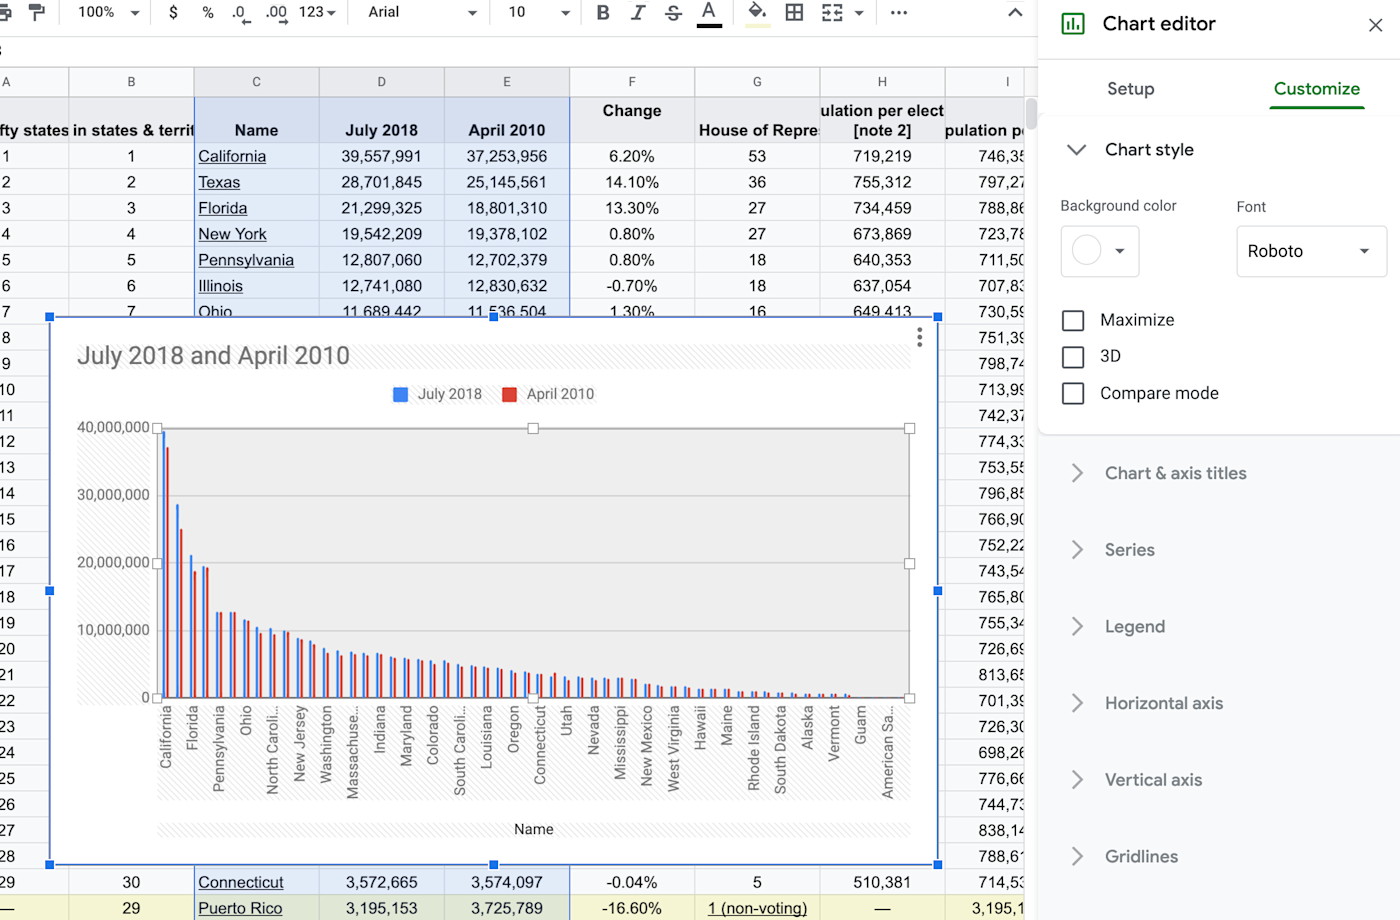
Task: Click the paint format icon
Action: [x=37, y=12]
